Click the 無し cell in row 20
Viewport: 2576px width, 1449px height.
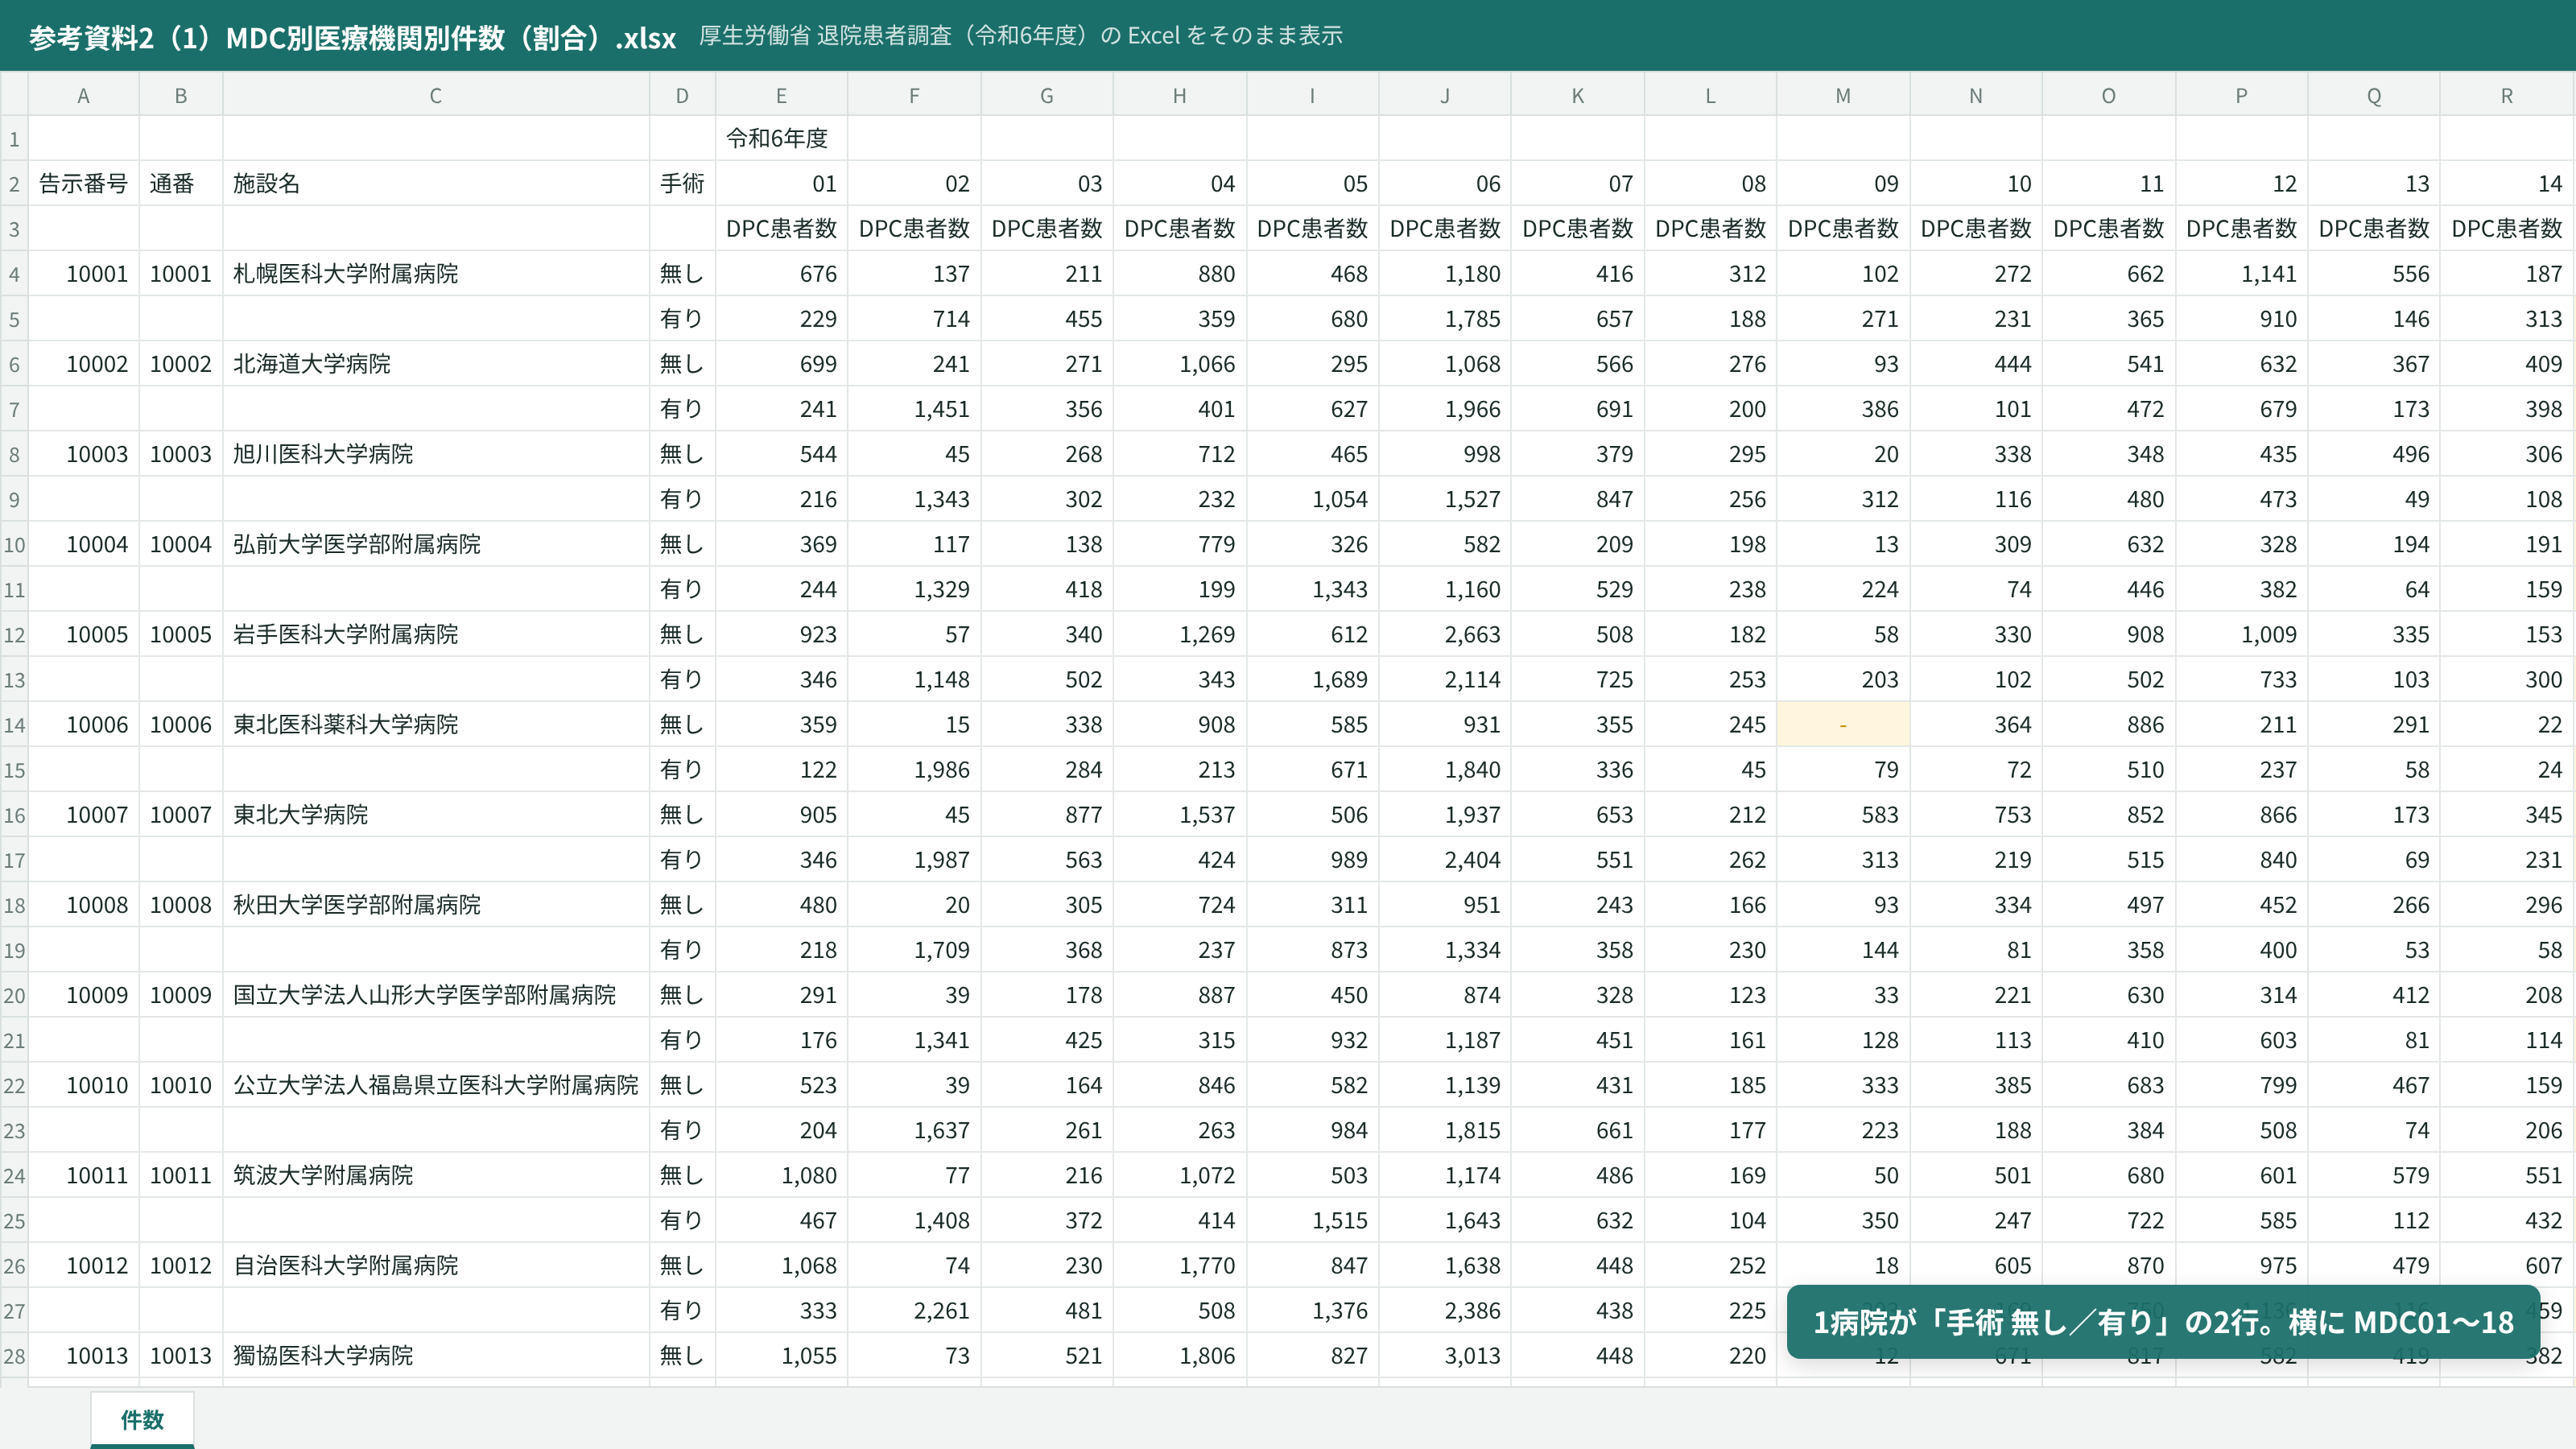(682, 995)
